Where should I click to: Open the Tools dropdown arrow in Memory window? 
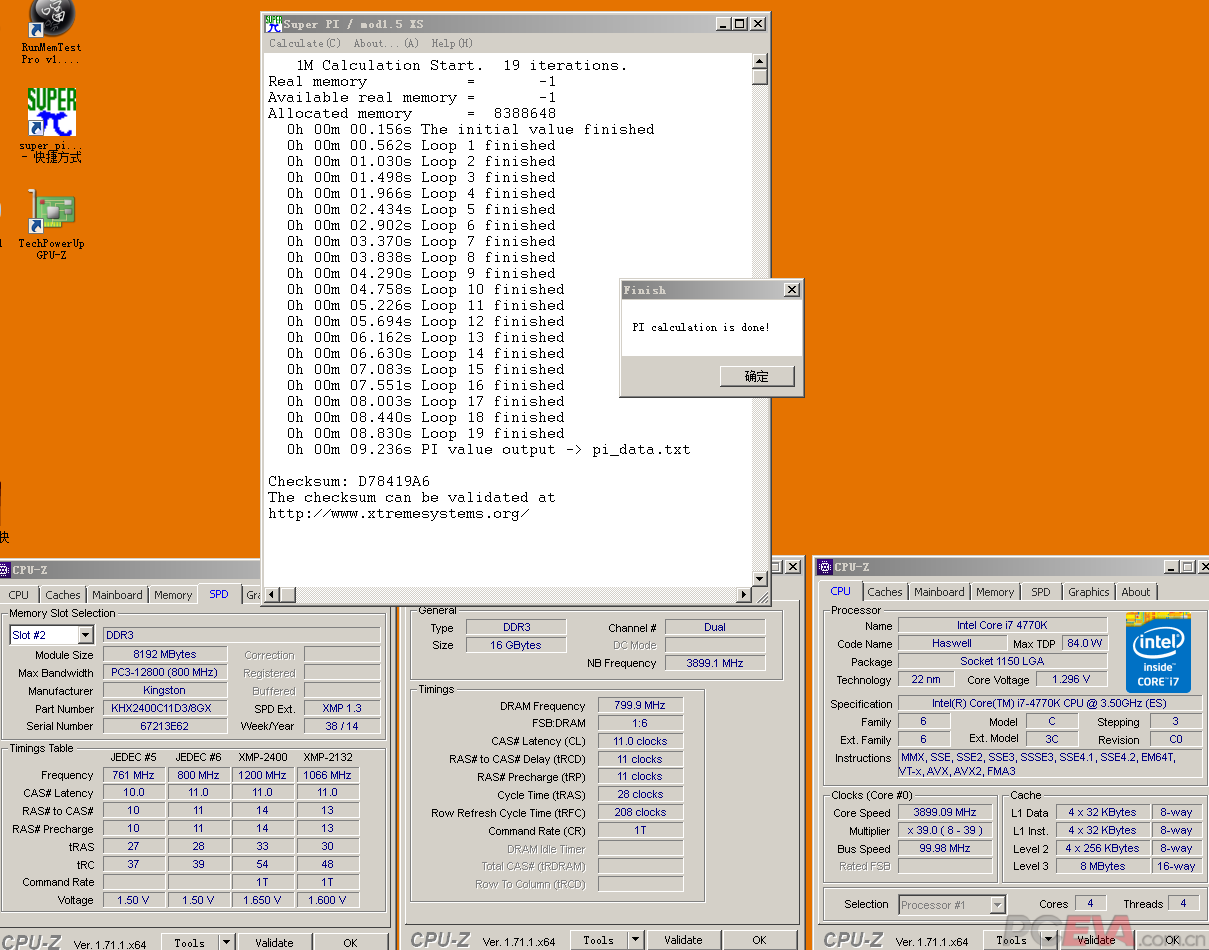point(635,940)
